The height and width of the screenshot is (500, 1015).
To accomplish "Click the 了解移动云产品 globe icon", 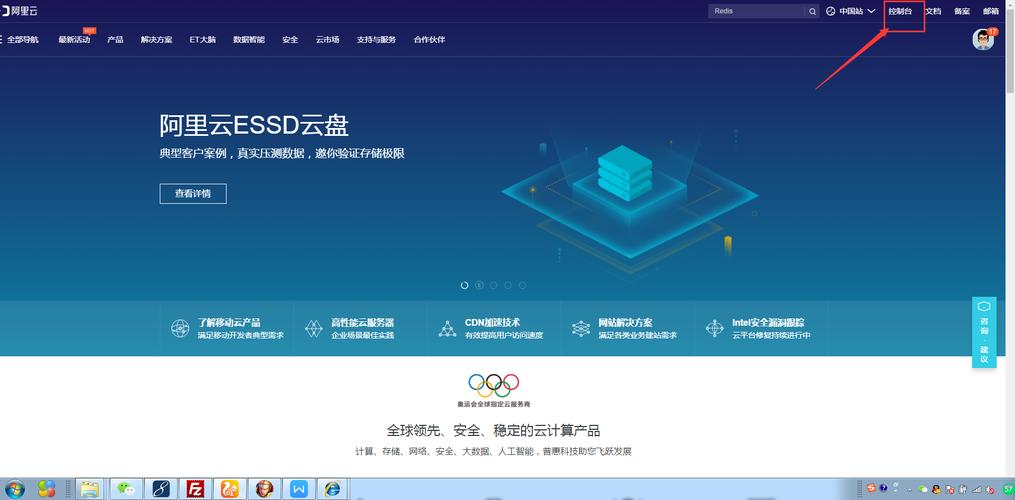I will [180, 328].
